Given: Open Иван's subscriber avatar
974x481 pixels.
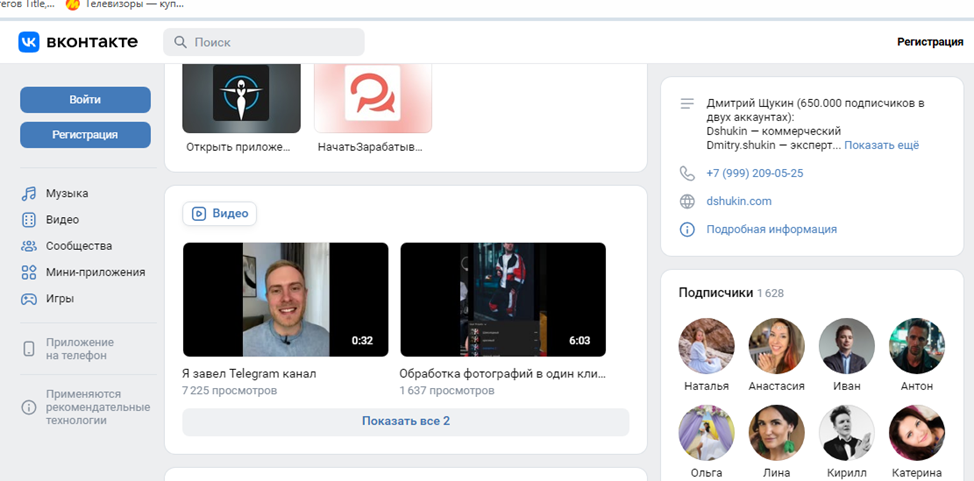Looking at the screenshot, I should point(847,346).
